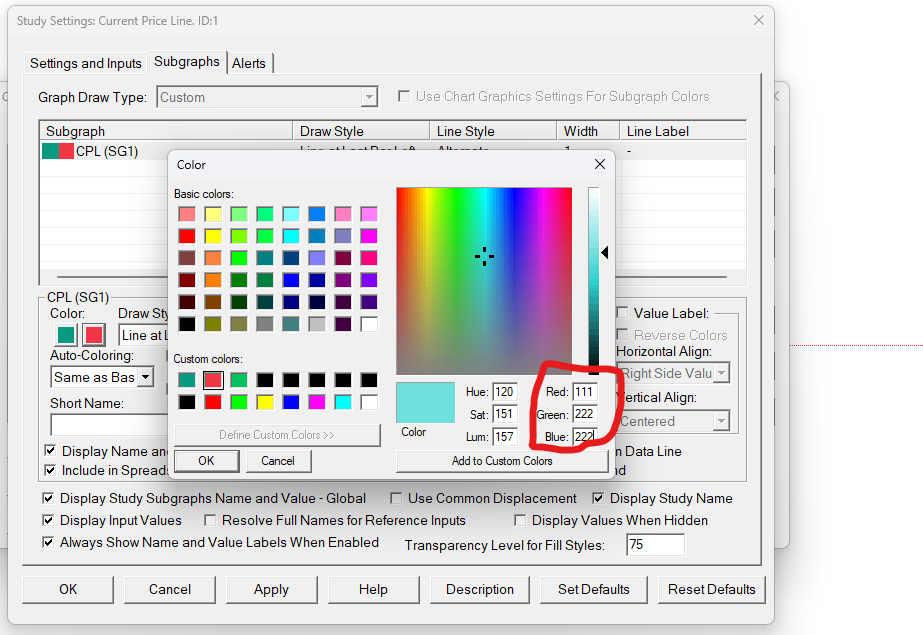The width and height of the screenshot is (923, 635).
Task: Pick the pure blue basic color in the fourth row
Action: 291,280
